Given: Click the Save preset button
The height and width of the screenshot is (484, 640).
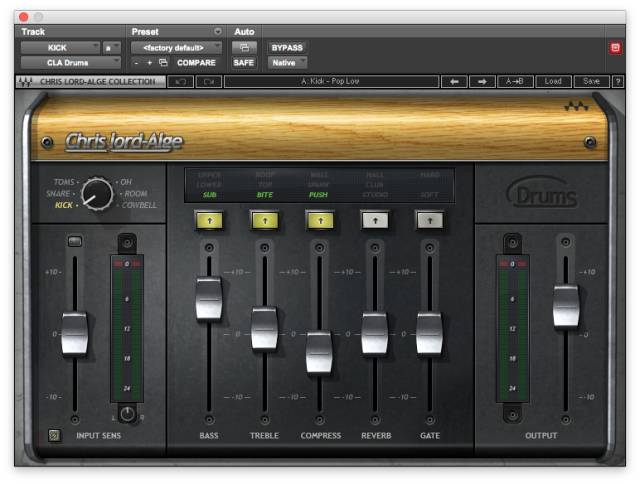Looking at the screenshot, I should coord(591,82).
